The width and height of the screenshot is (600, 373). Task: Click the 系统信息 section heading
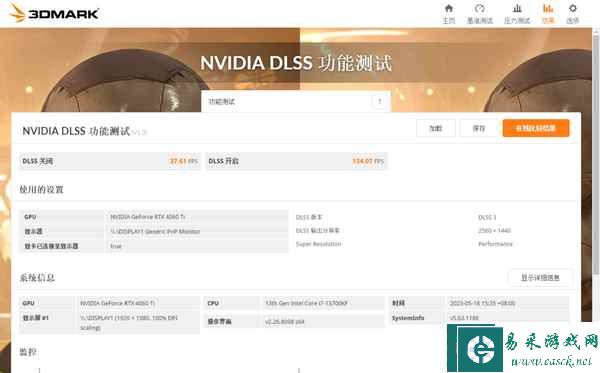[x=37, y=277]
